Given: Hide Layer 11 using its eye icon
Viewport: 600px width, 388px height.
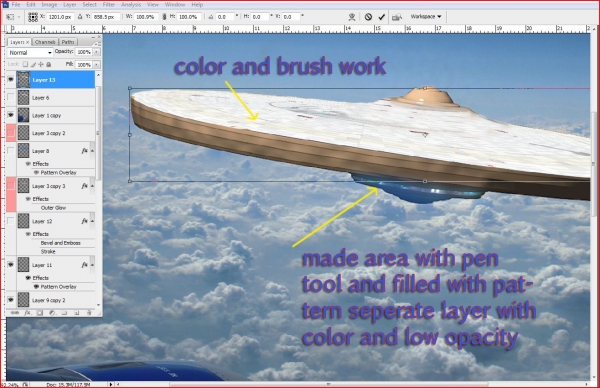Looking at the screenshot, I should pyautogui.click(x=11, y=265).
